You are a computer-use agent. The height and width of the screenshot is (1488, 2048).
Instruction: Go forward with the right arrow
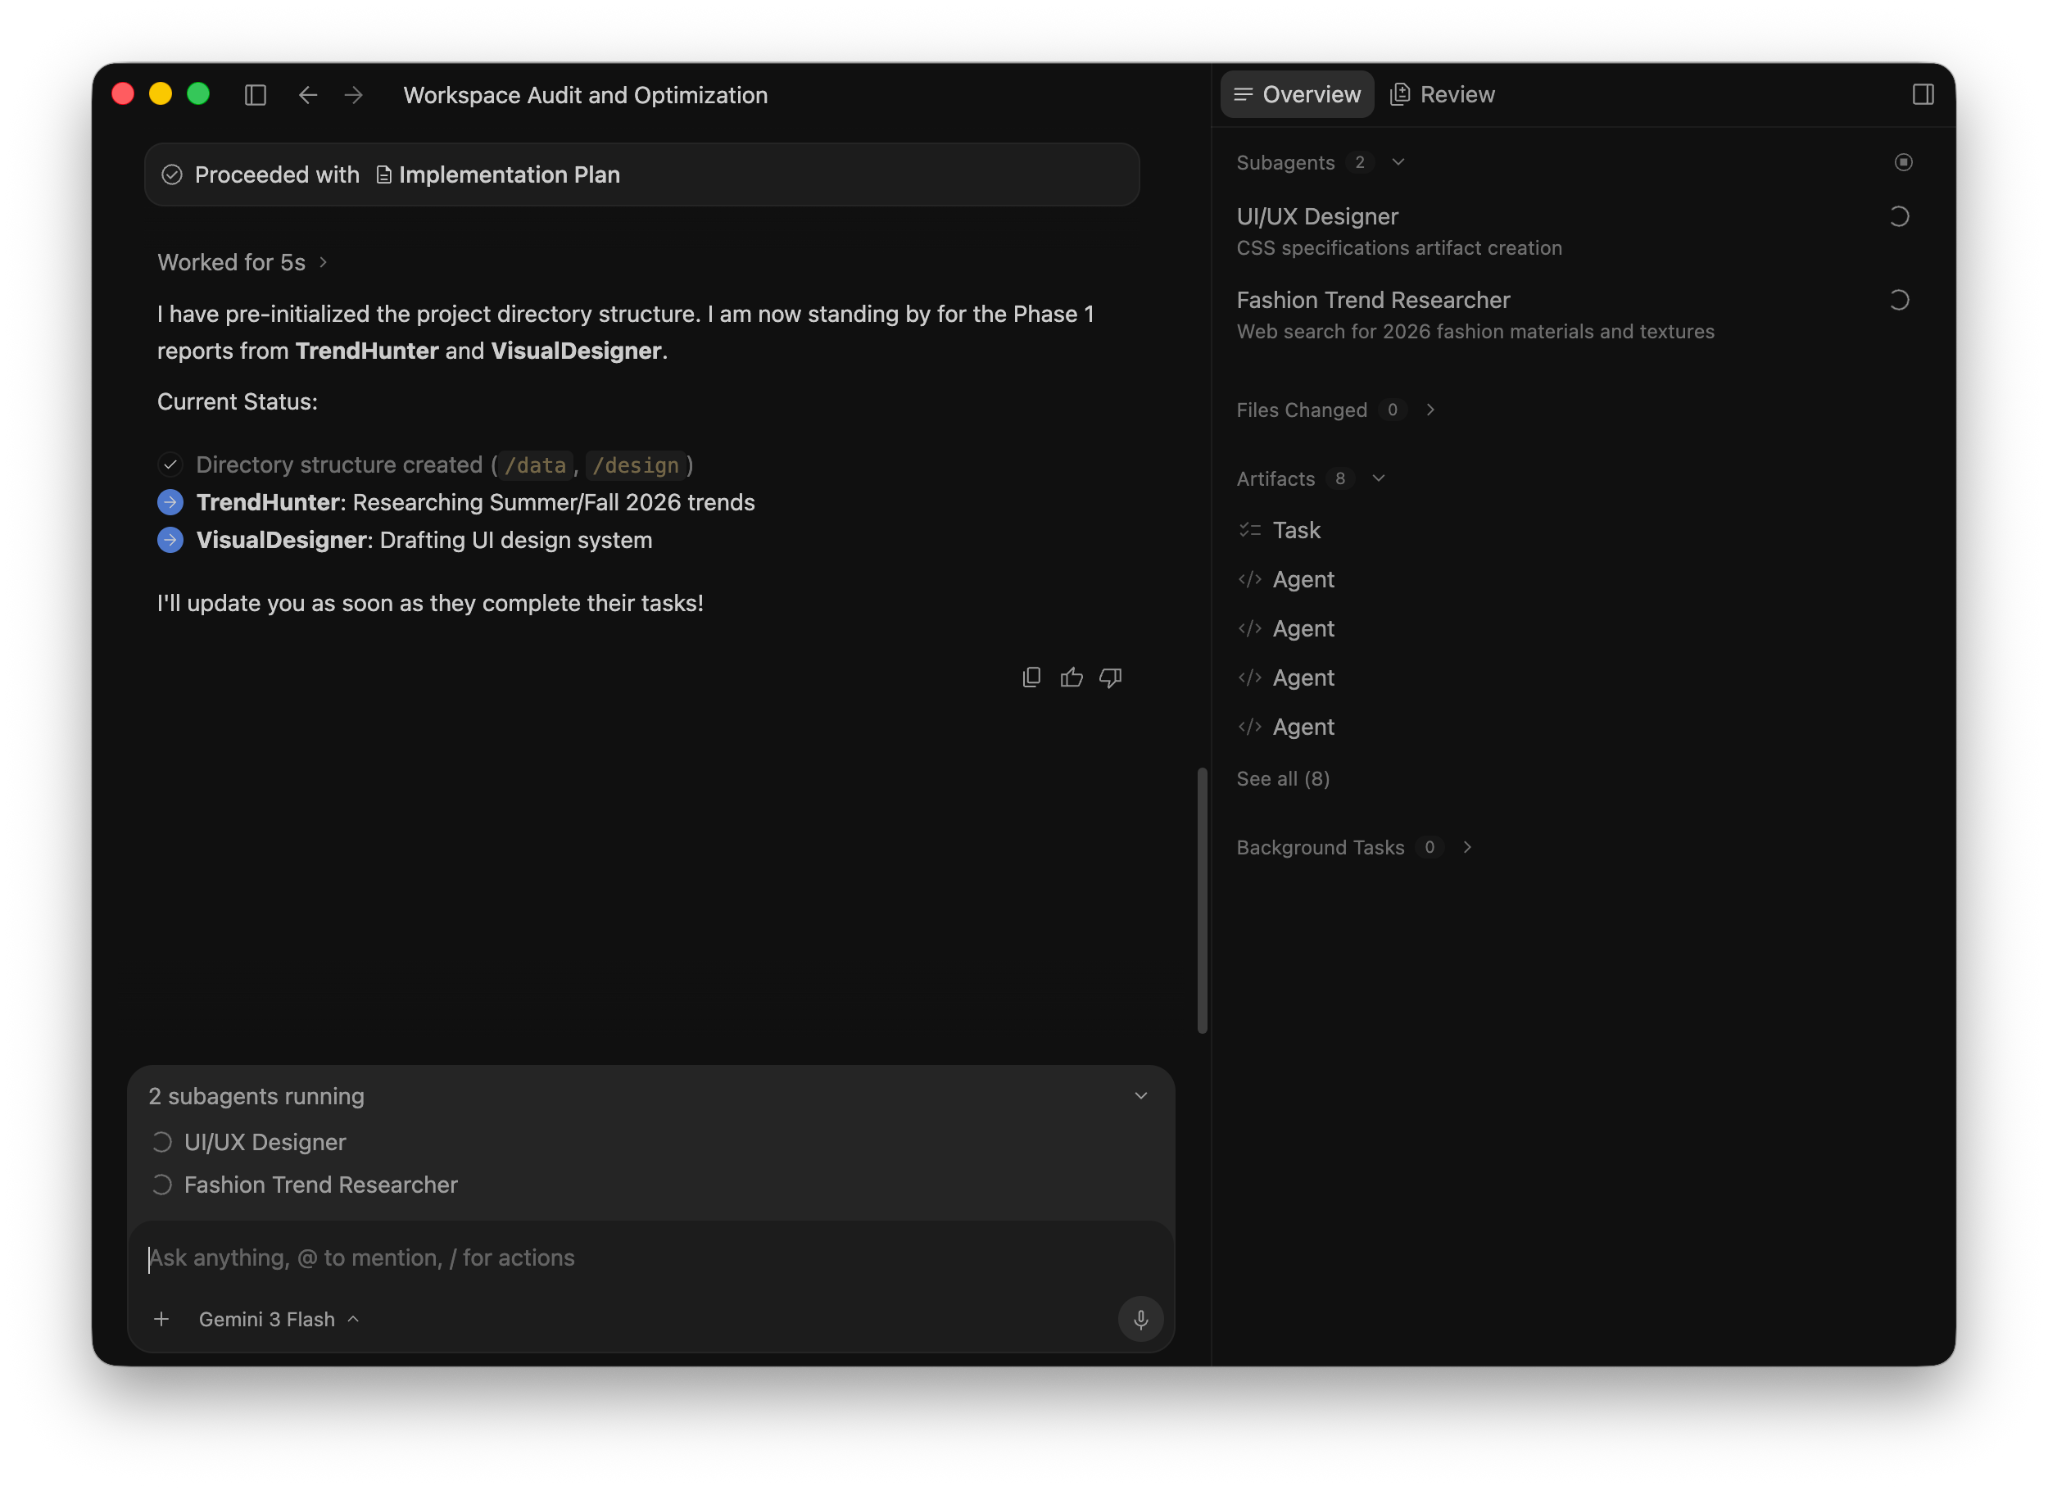point(354,95)
